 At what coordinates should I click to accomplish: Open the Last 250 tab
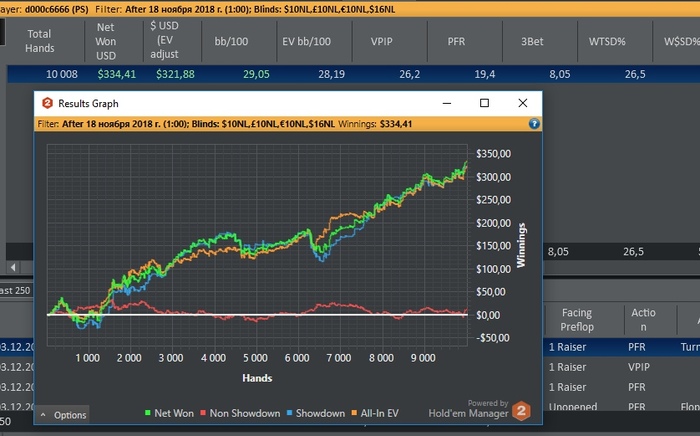(x=15, y=291)
